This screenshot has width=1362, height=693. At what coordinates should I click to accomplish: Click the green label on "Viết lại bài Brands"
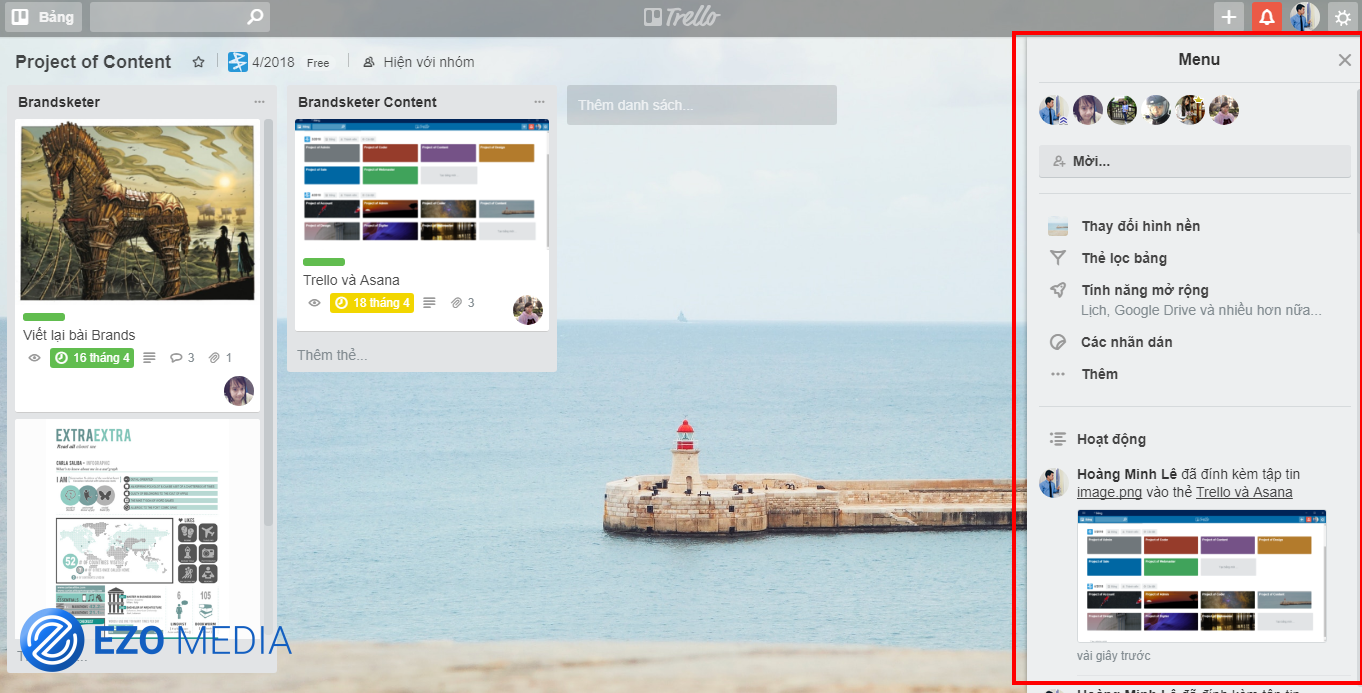pos(44,317)
